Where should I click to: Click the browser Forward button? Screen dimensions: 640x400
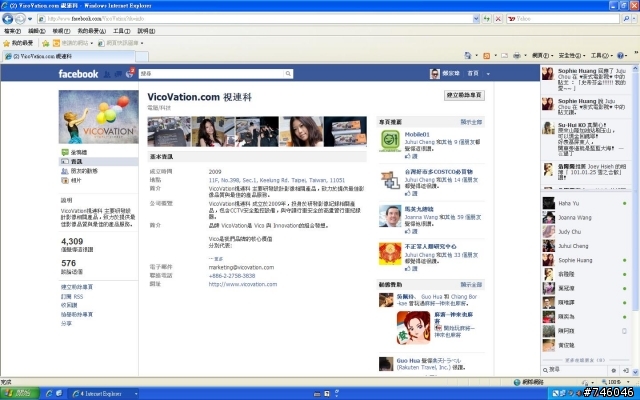[20, 18]
